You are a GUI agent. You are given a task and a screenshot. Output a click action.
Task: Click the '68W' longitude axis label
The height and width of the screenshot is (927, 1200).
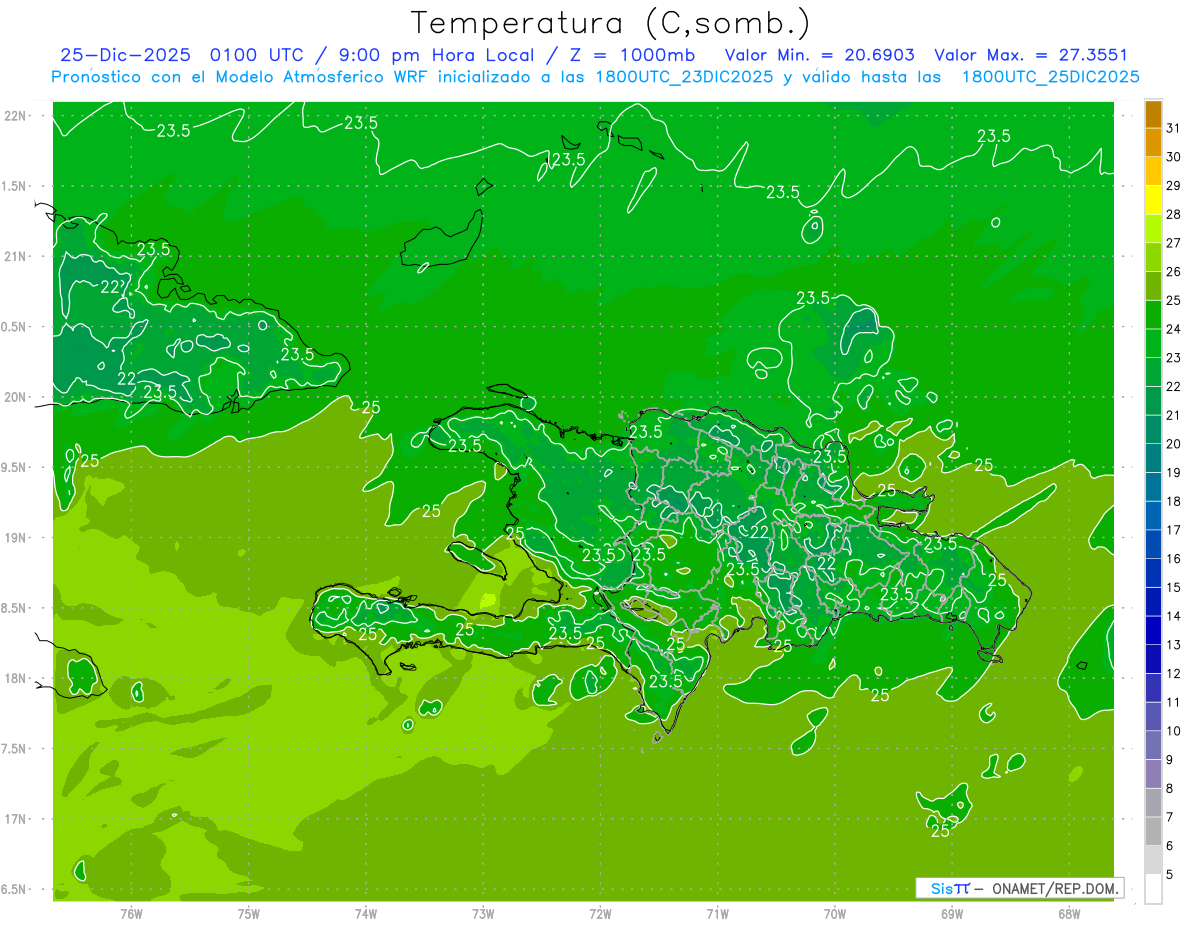pos(1069,914)
